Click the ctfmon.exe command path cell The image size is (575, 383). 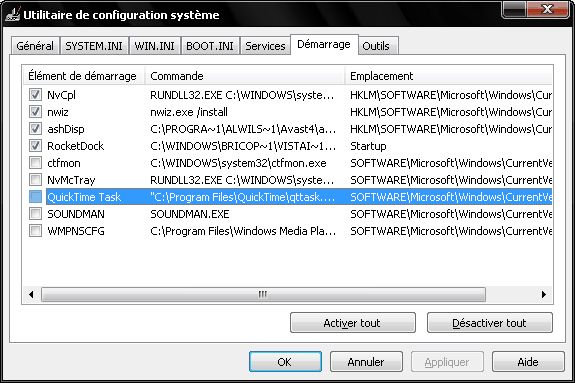tap(238, 163)
